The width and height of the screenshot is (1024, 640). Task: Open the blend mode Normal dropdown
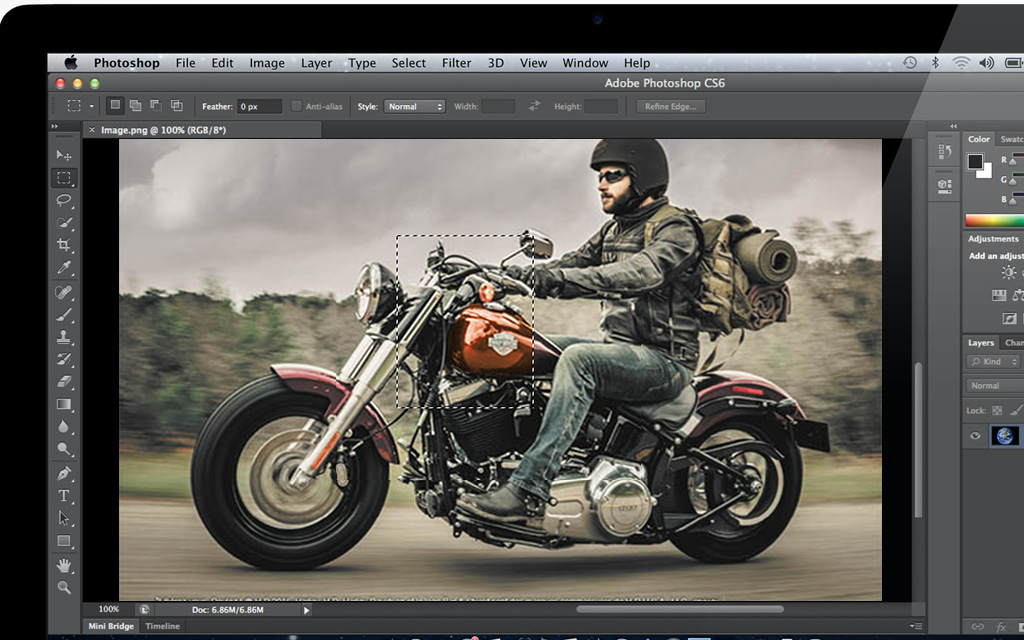pyautogui.click(x=994, y=386)
